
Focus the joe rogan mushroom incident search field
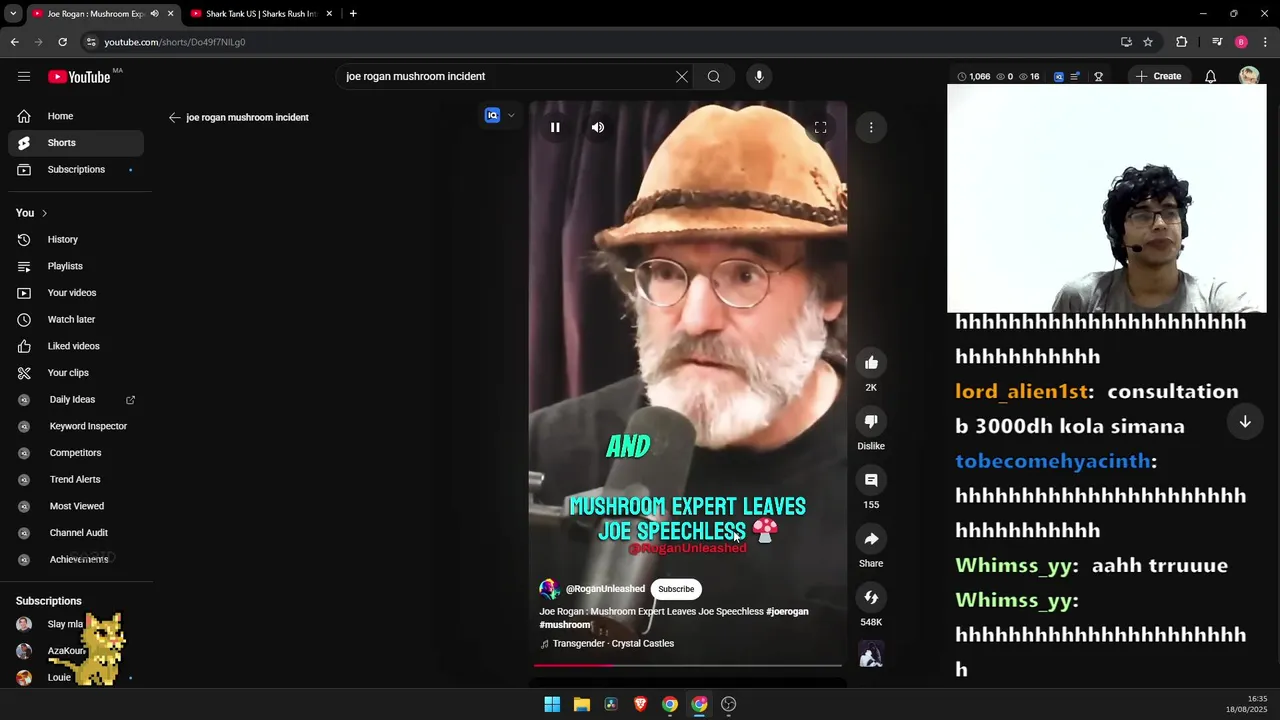[505, 76]
